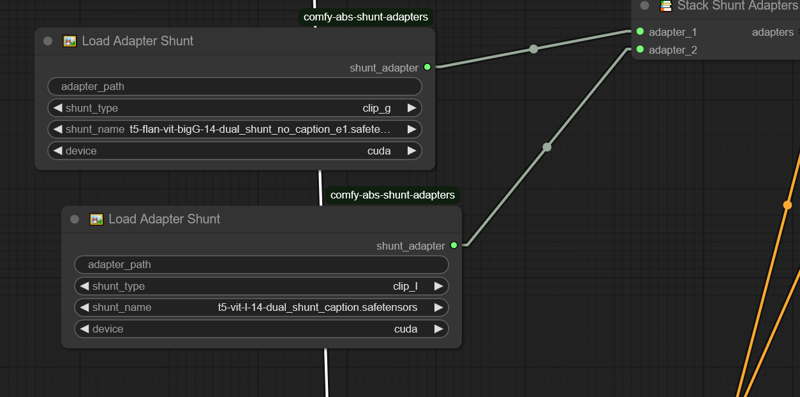Click the adapter_path field in the clip_l node

point(261,265)
